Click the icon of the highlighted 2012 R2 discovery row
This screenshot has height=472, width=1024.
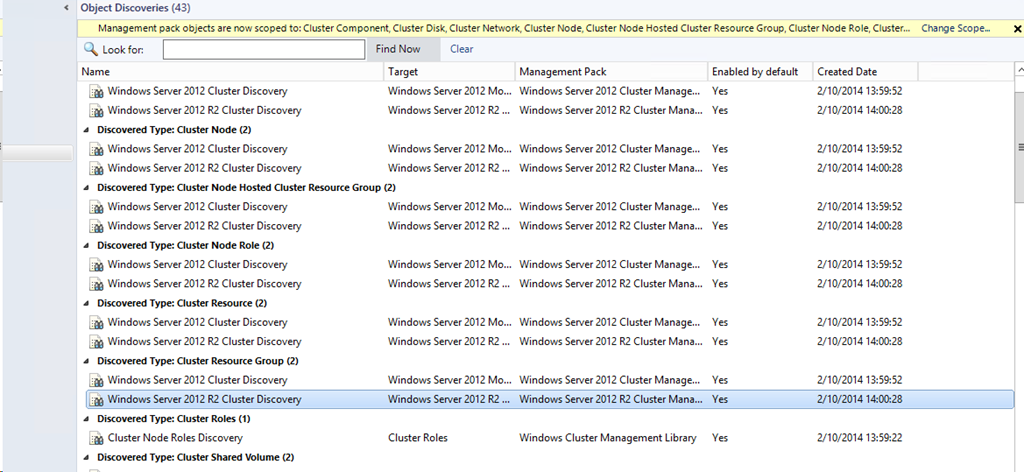click(x=96, y=400)
